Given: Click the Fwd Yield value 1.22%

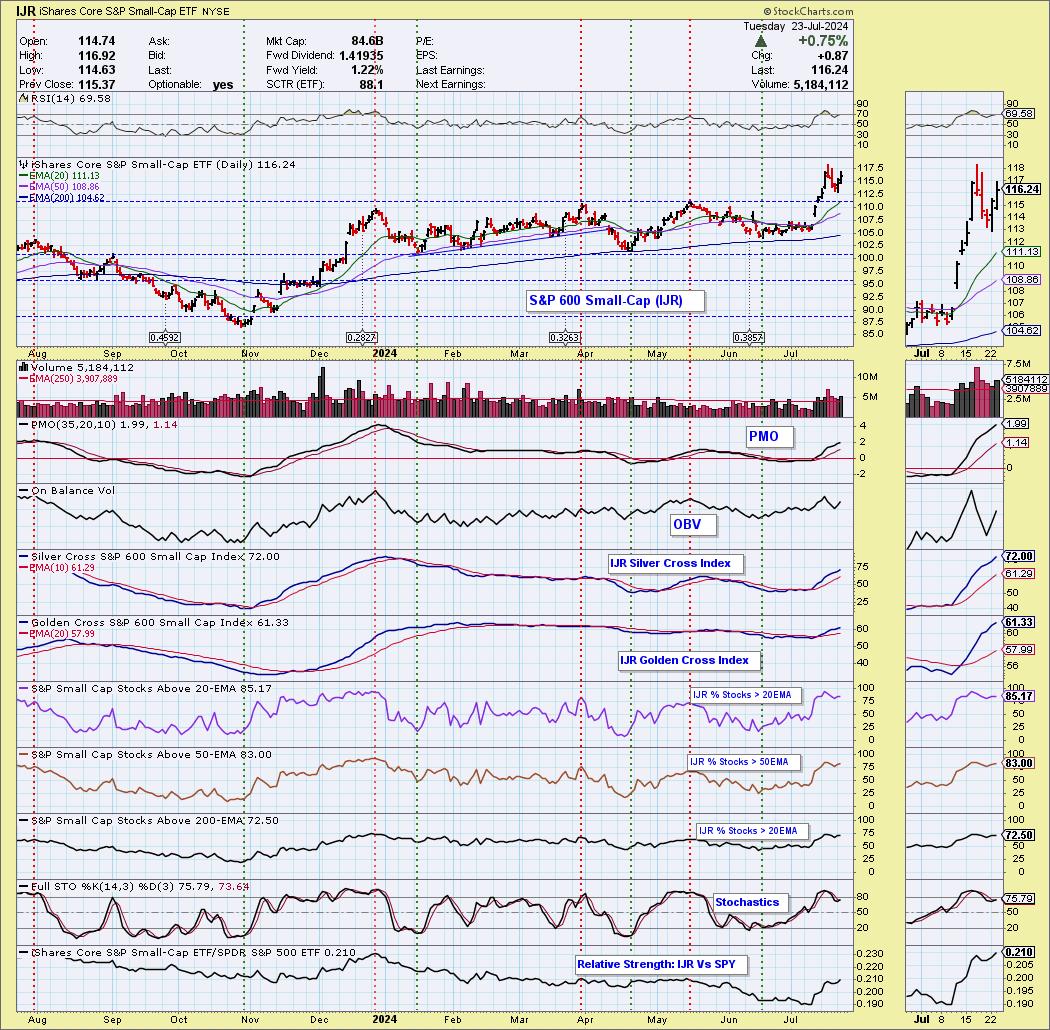Looking at the screenshot, I should (368, 70).
